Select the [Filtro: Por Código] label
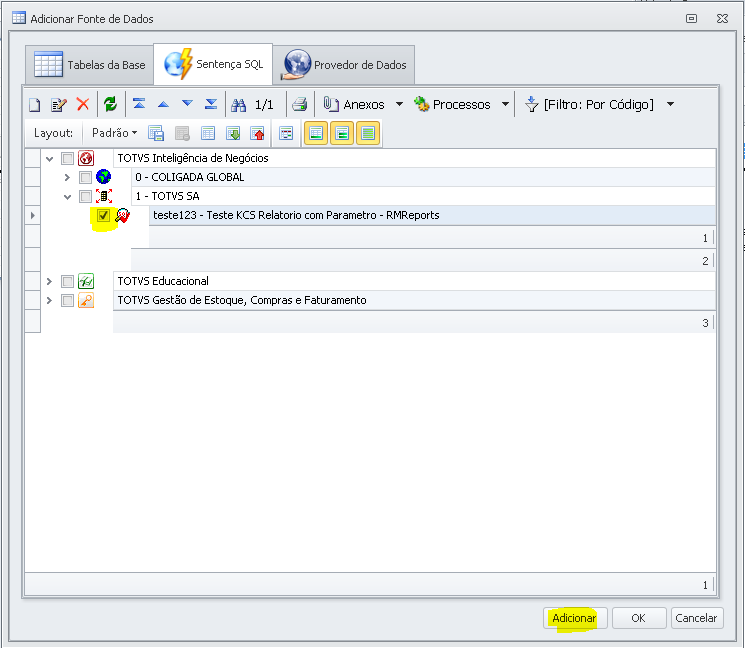745x648 pixels. click(599, 104)
